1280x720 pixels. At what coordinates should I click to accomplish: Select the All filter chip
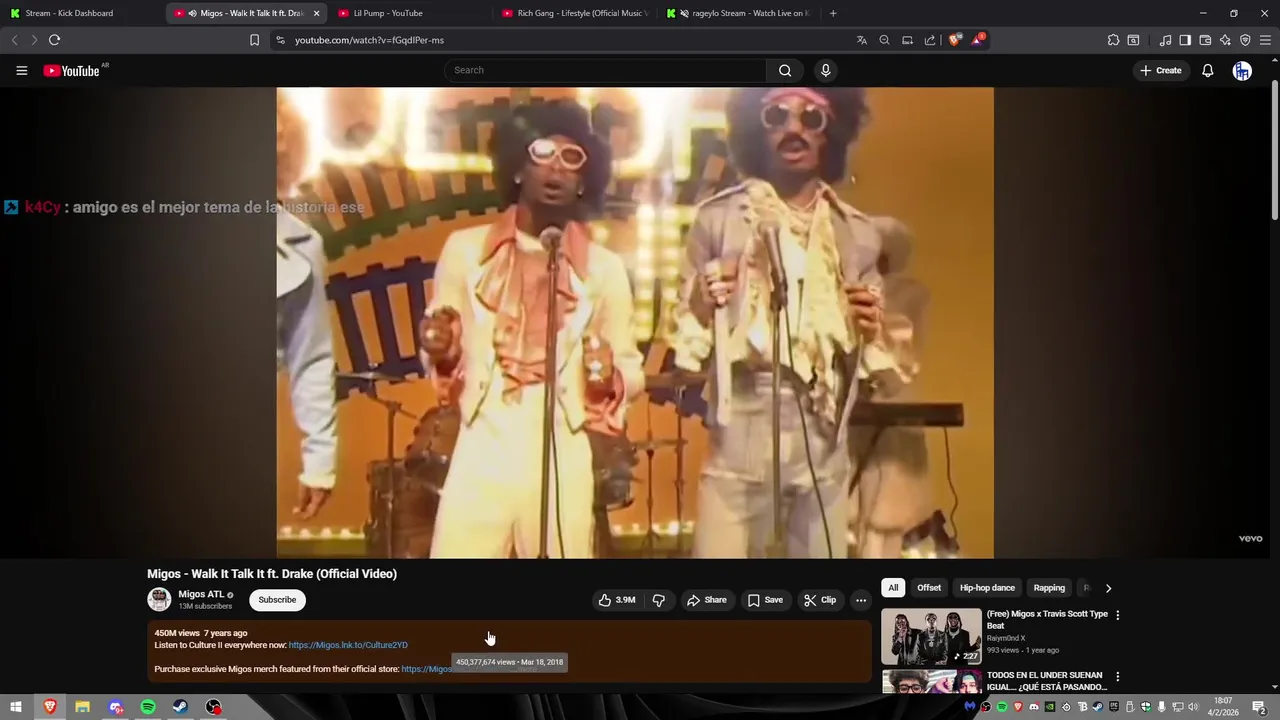point(893,588)
